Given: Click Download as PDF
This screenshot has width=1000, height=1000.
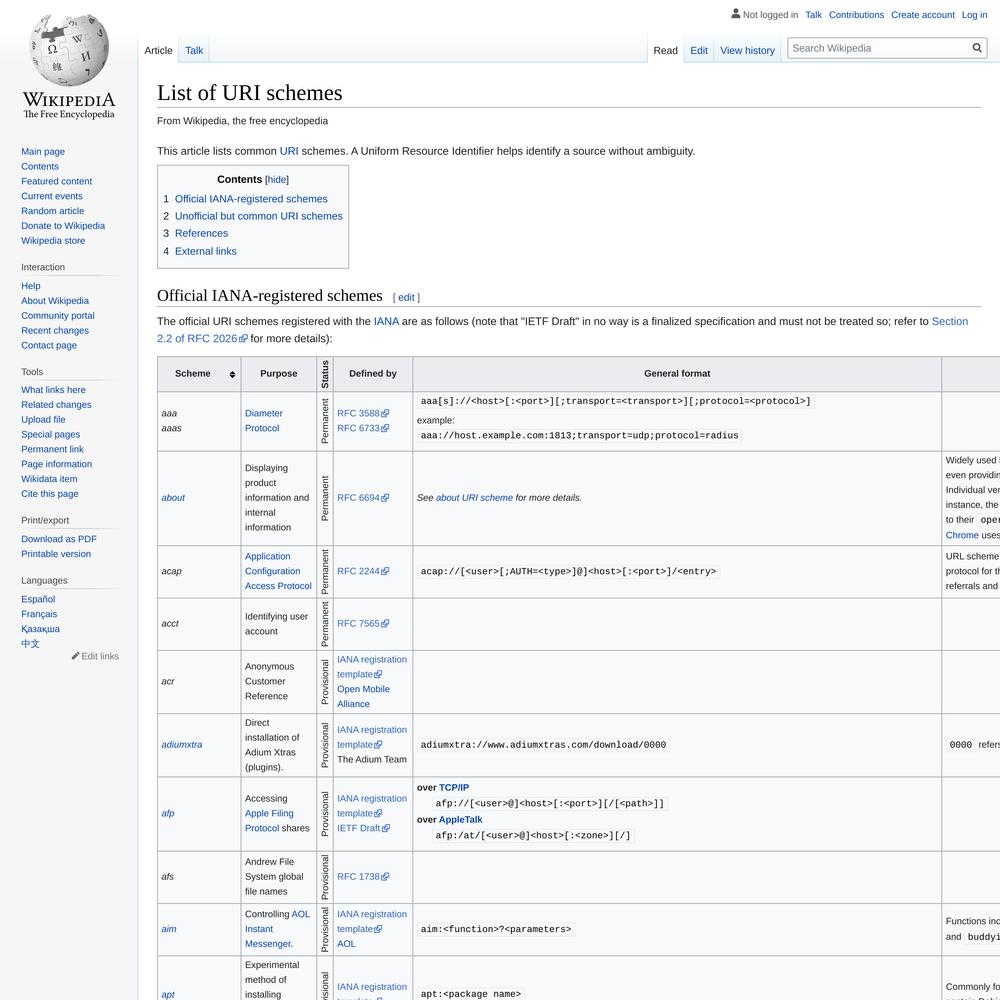Looking at the screenshot, I should (59, 539).
